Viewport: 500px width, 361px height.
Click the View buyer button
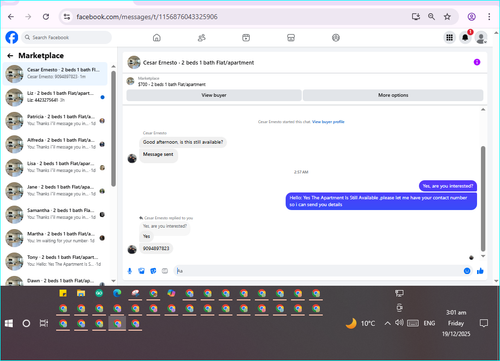tap(214, 95)
